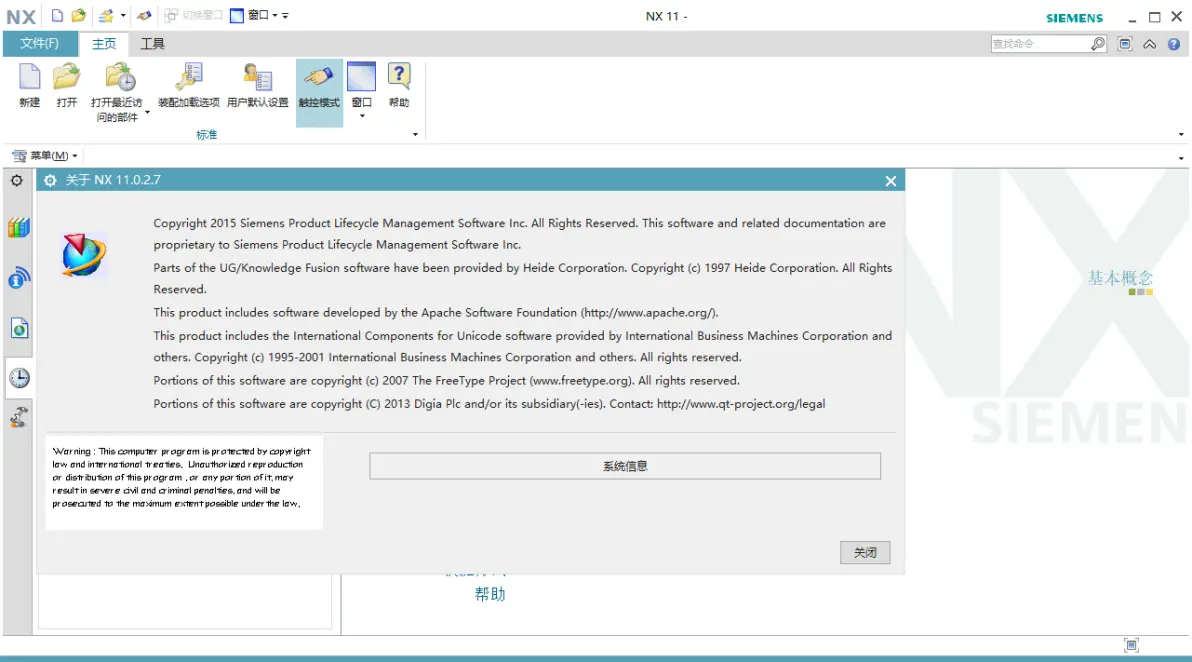
Task: Click the 帮助 help ribbon icon
Action: [x=399, y=85]
